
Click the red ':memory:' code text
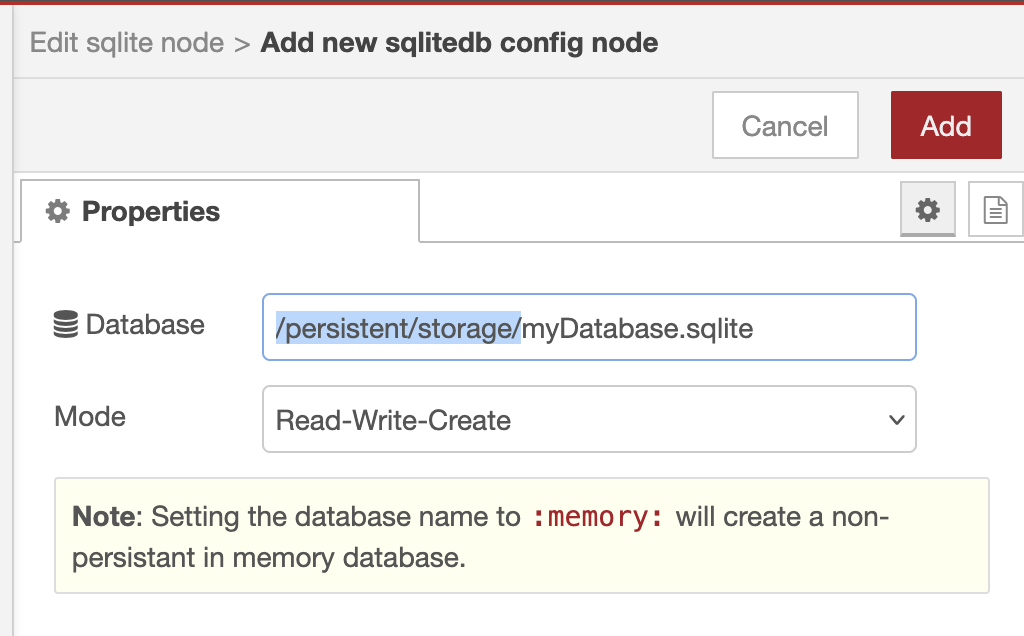pos(597,518)
